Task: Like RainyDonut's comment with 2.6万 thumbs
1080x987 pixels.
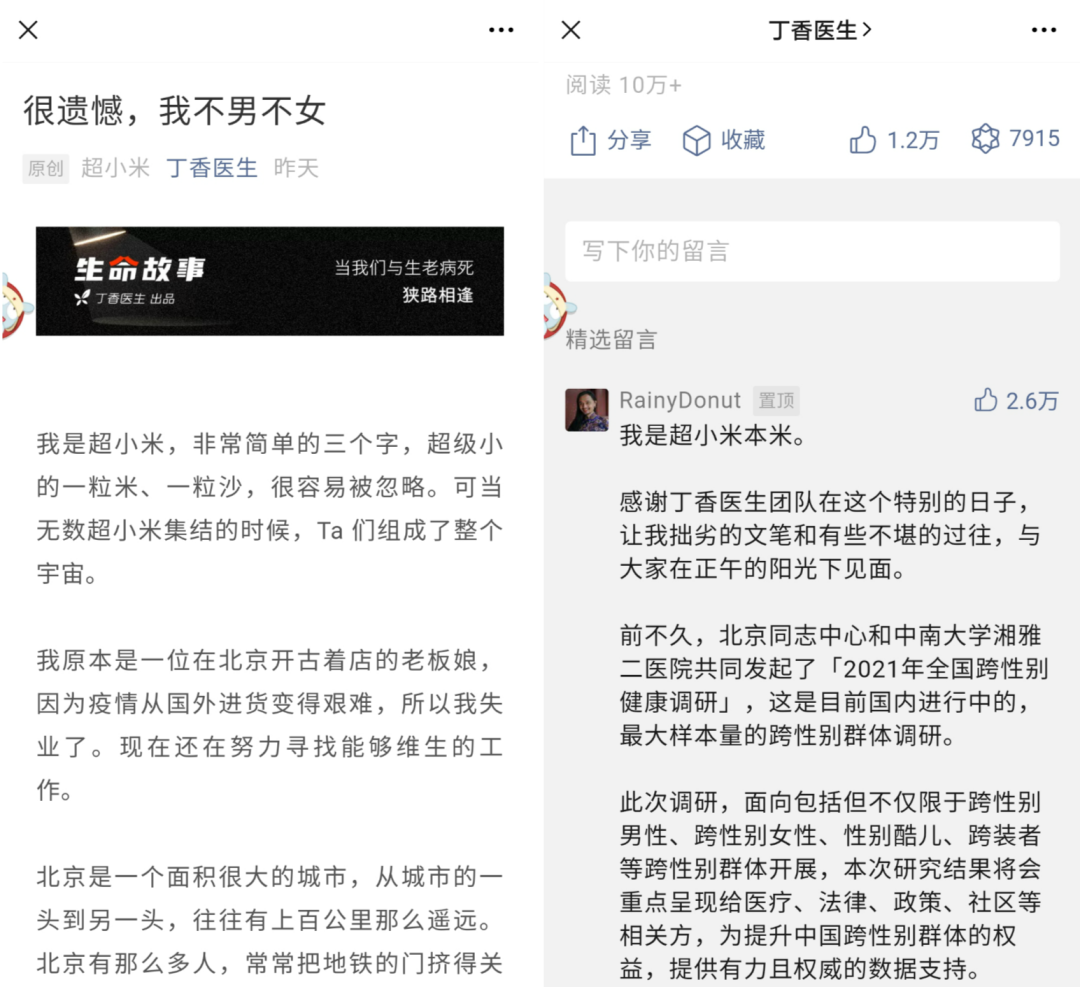Action: click(x=986, y=399)
